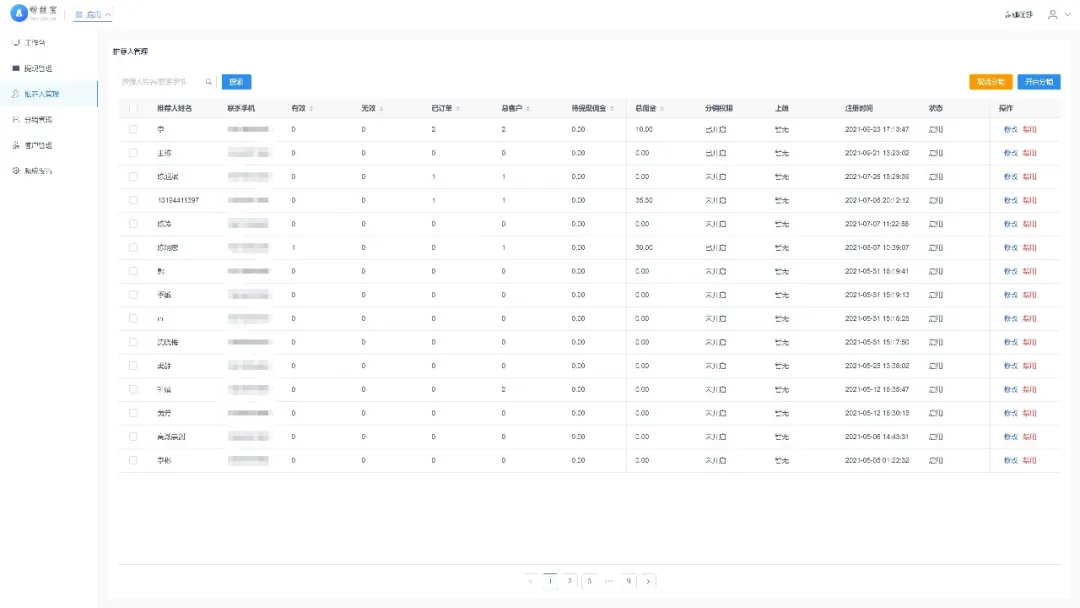Open the user account dropdown chevron
The width and height of the screenshot is (1080, 608).
[1067, 15]
